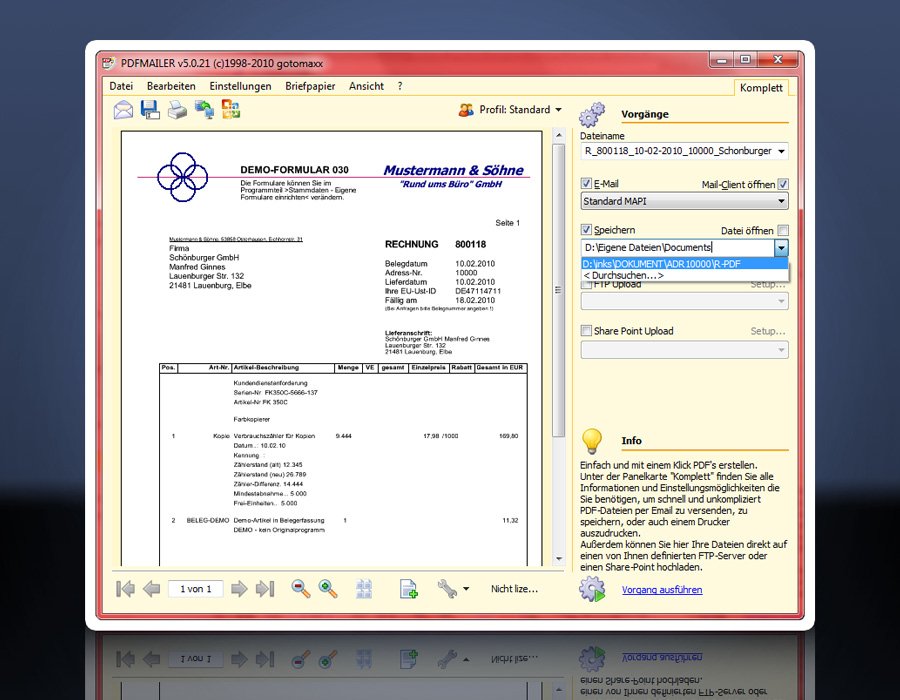
Task: Open the Briefpapier menu
Action: point(310,86)
